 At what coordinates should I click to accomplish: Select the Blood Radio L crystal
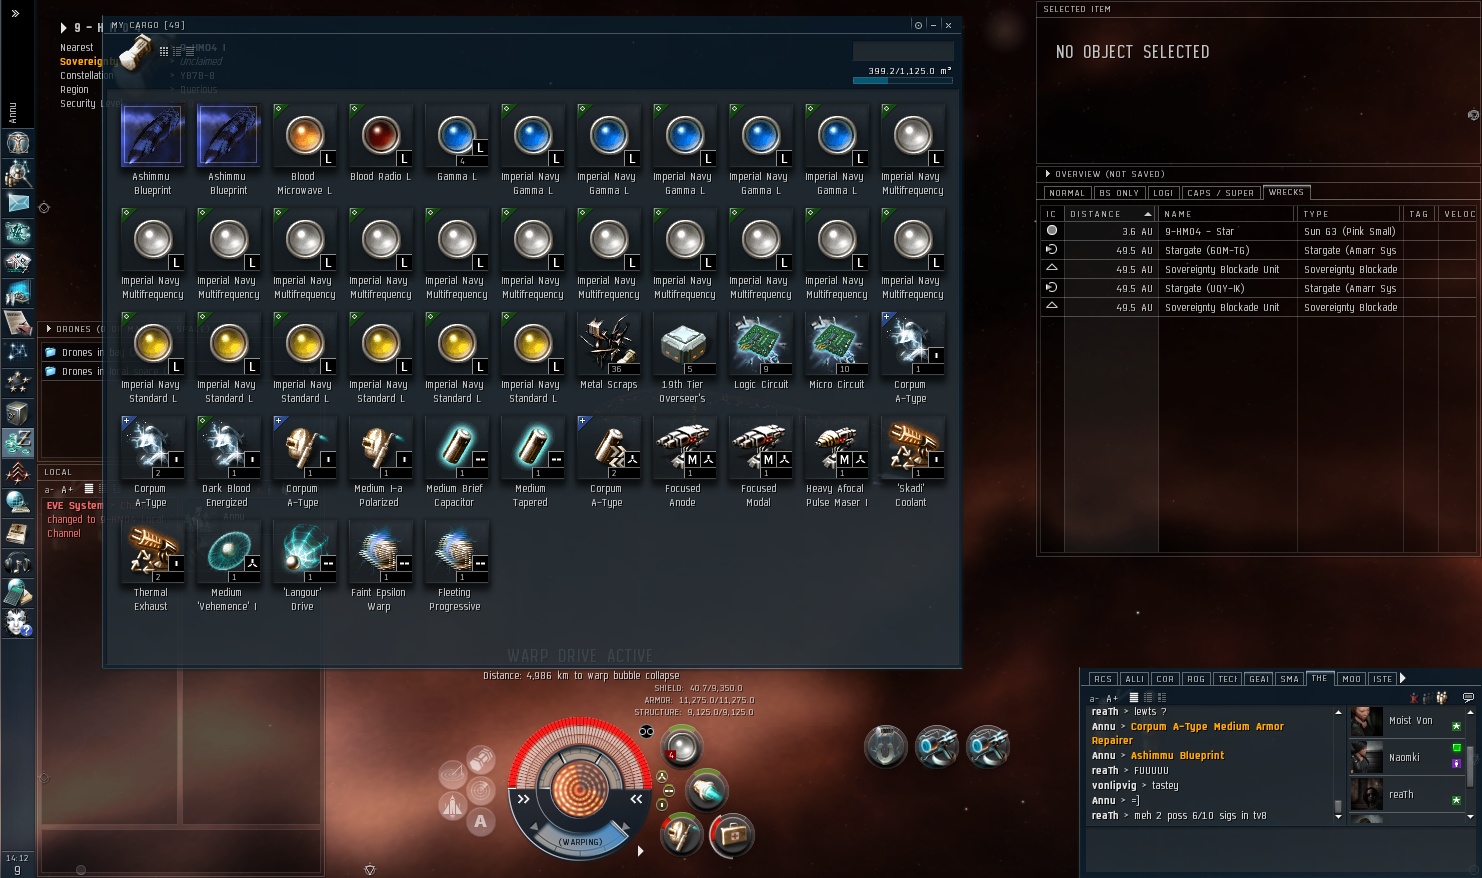click(380, 143)
